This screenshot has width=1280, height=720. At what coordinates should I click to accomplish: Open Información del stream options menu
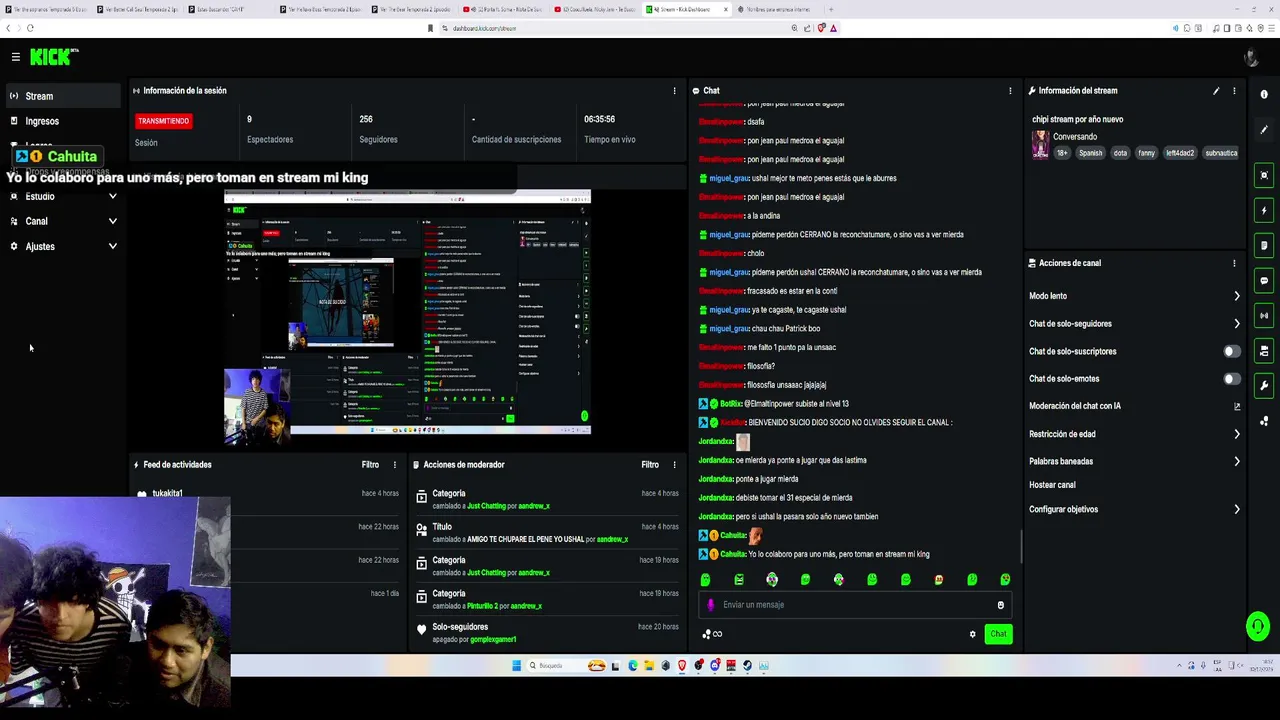[x=1234, y=91]
